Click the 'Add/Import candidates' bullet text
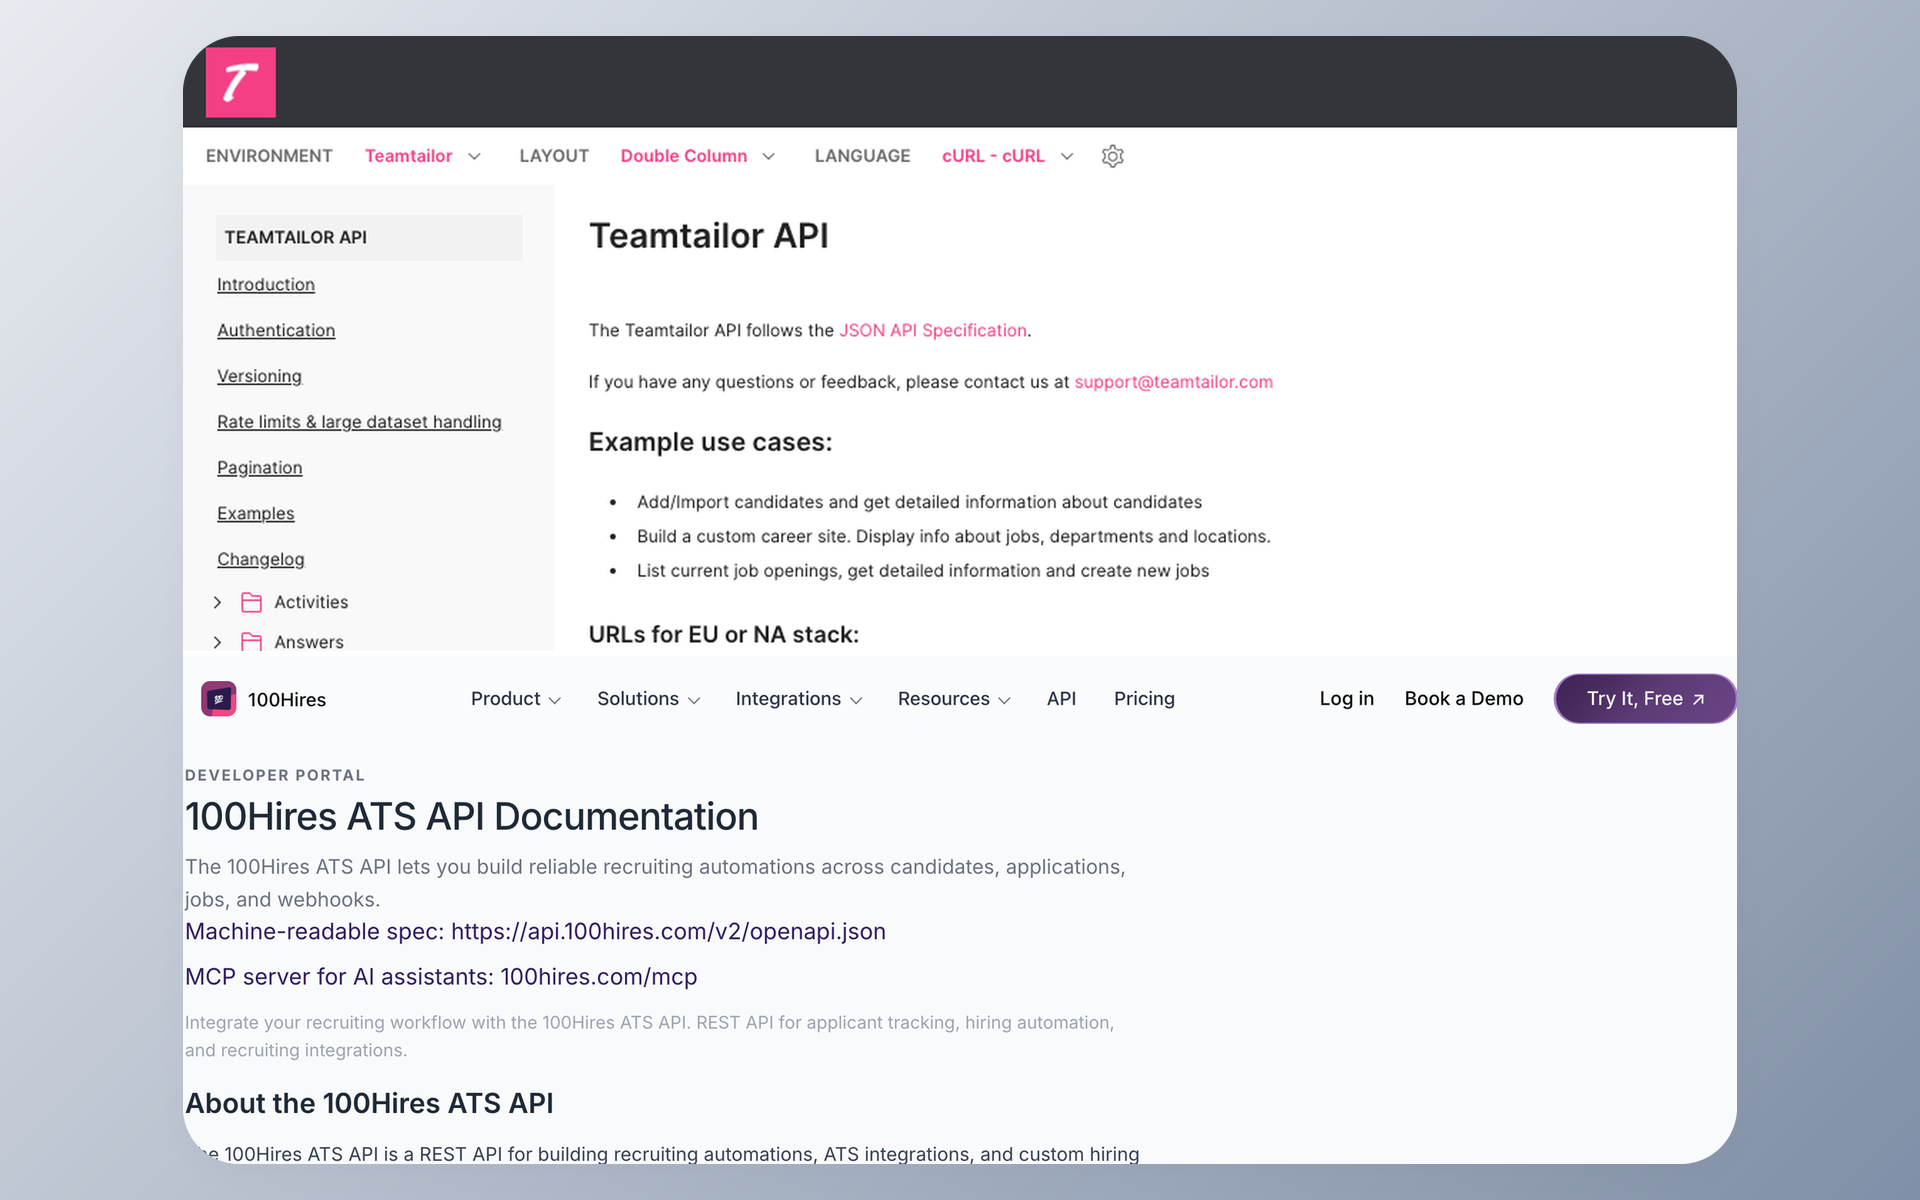The height and width of the screenshot is (1200, 1920). [919, 502]
